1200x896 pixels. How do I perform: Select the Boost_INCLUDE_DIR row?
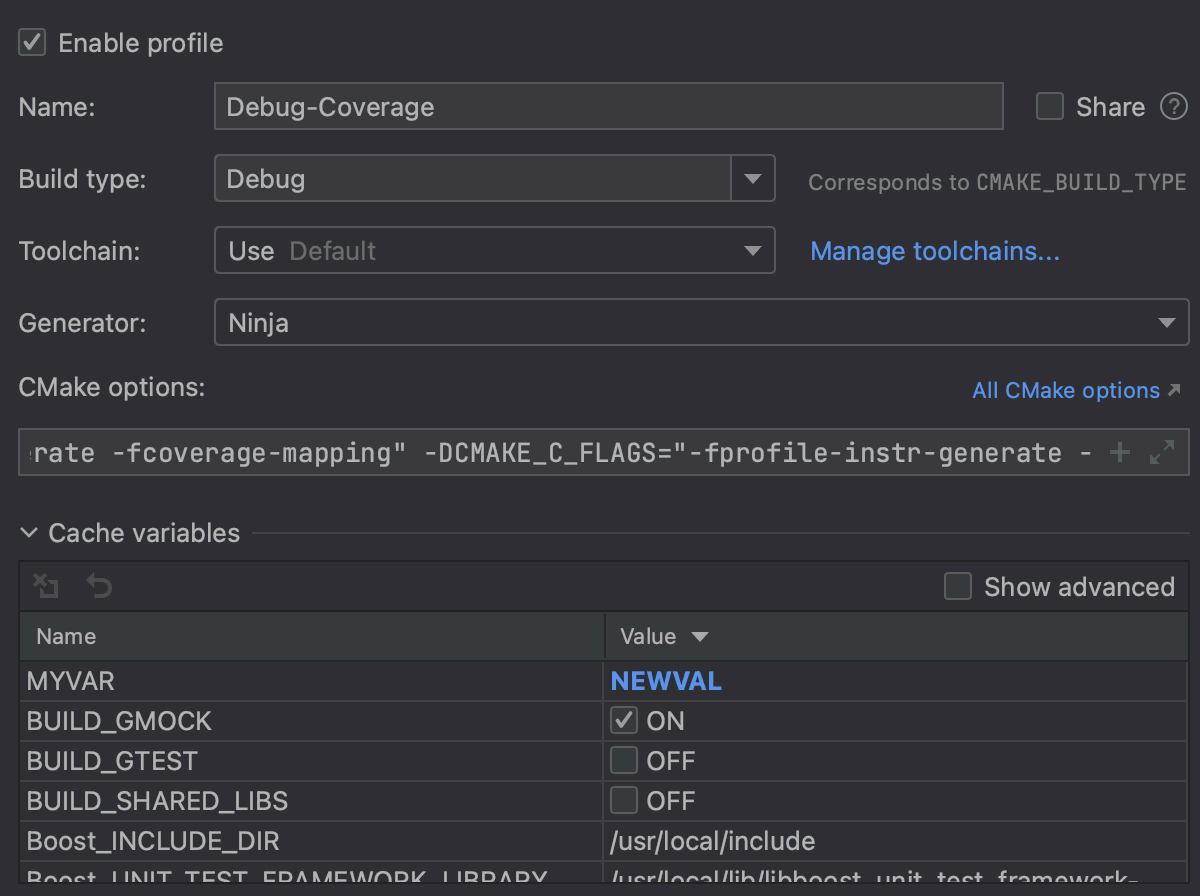[153, 841]
